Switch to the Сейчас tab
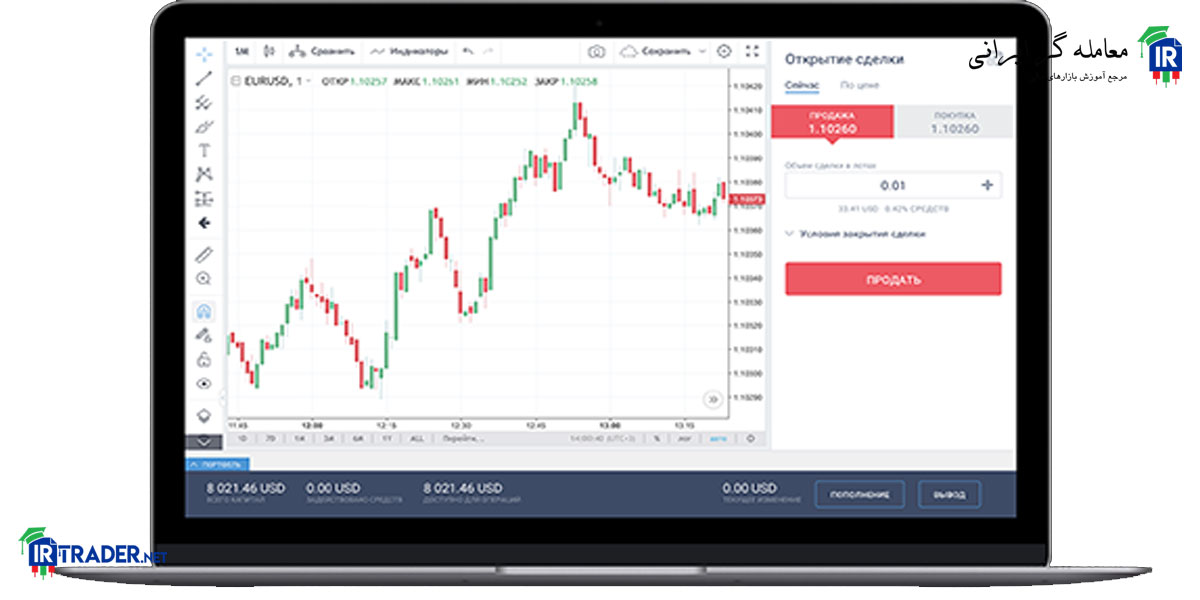1200x600 pixels. [x=801, y=86]
